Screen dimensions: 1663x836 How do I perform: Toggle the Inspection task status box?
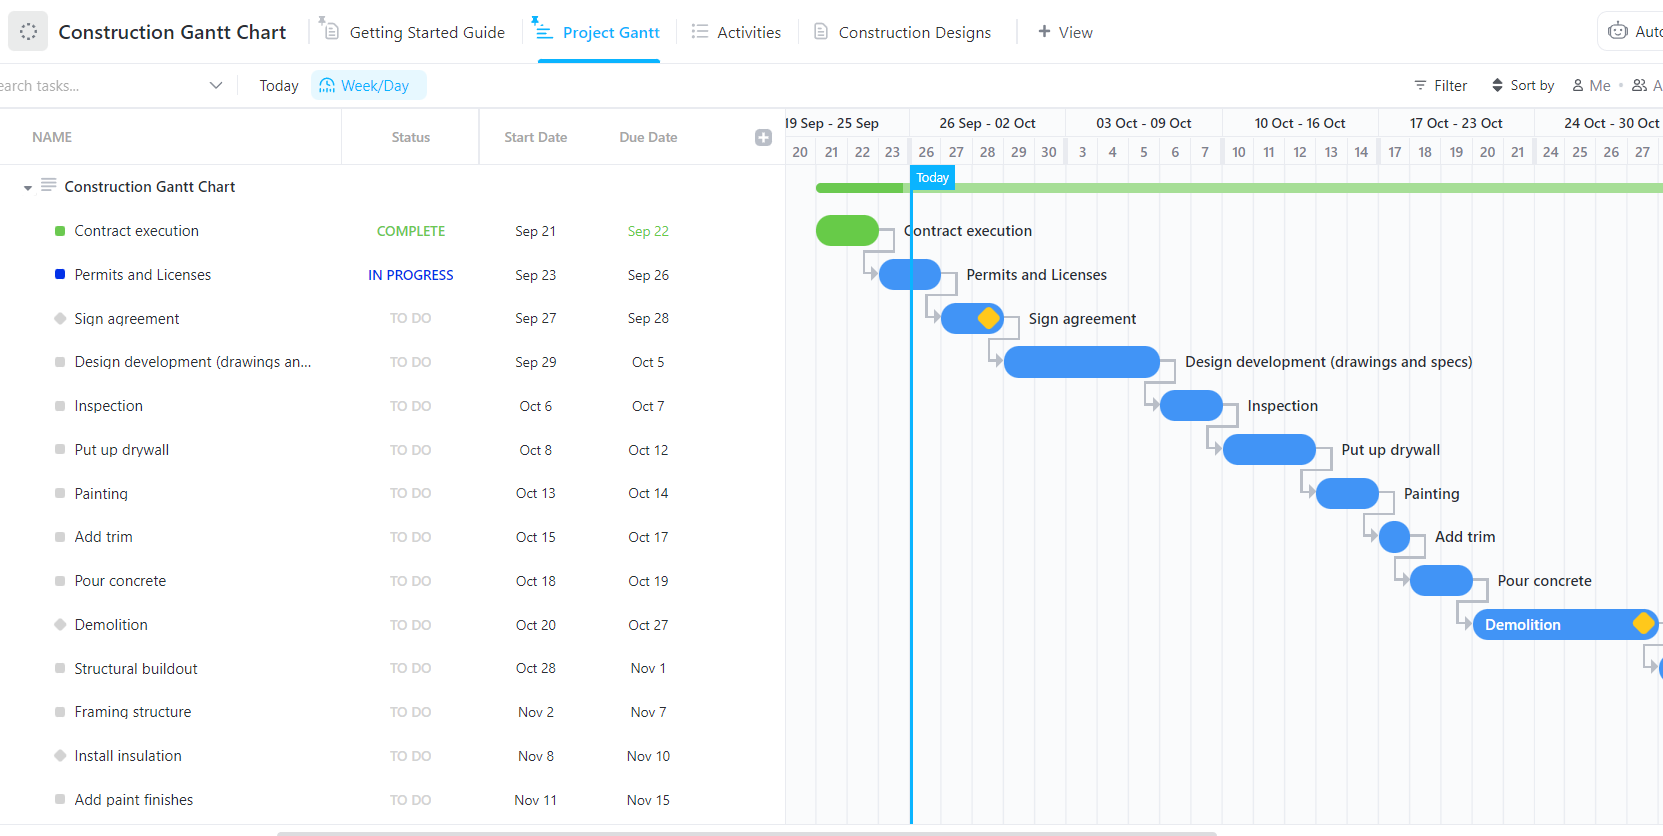pyautogui.click(x=60, y=406)
